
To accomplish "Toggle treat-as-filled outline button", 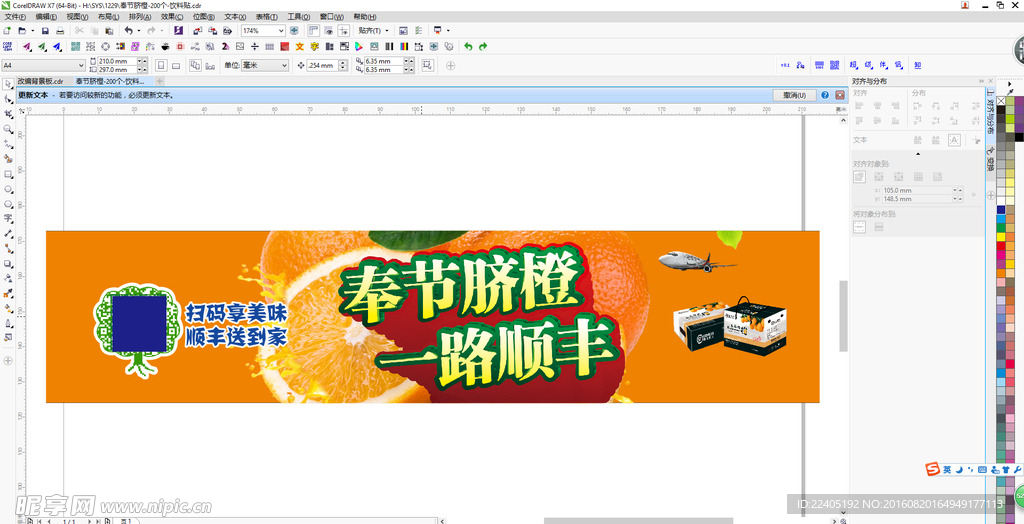I will (428, 65).
